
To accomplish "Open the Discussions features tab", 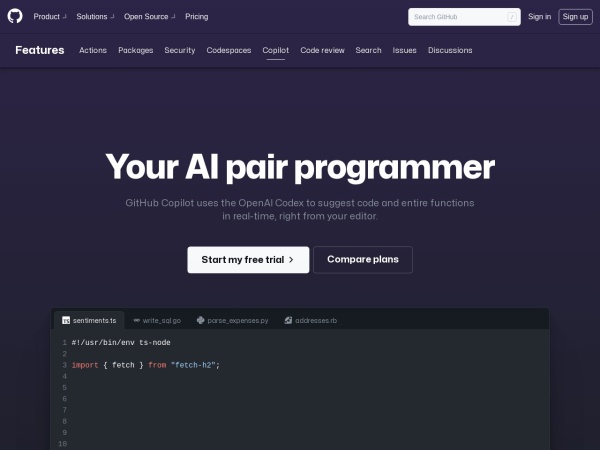I will 450,50.
